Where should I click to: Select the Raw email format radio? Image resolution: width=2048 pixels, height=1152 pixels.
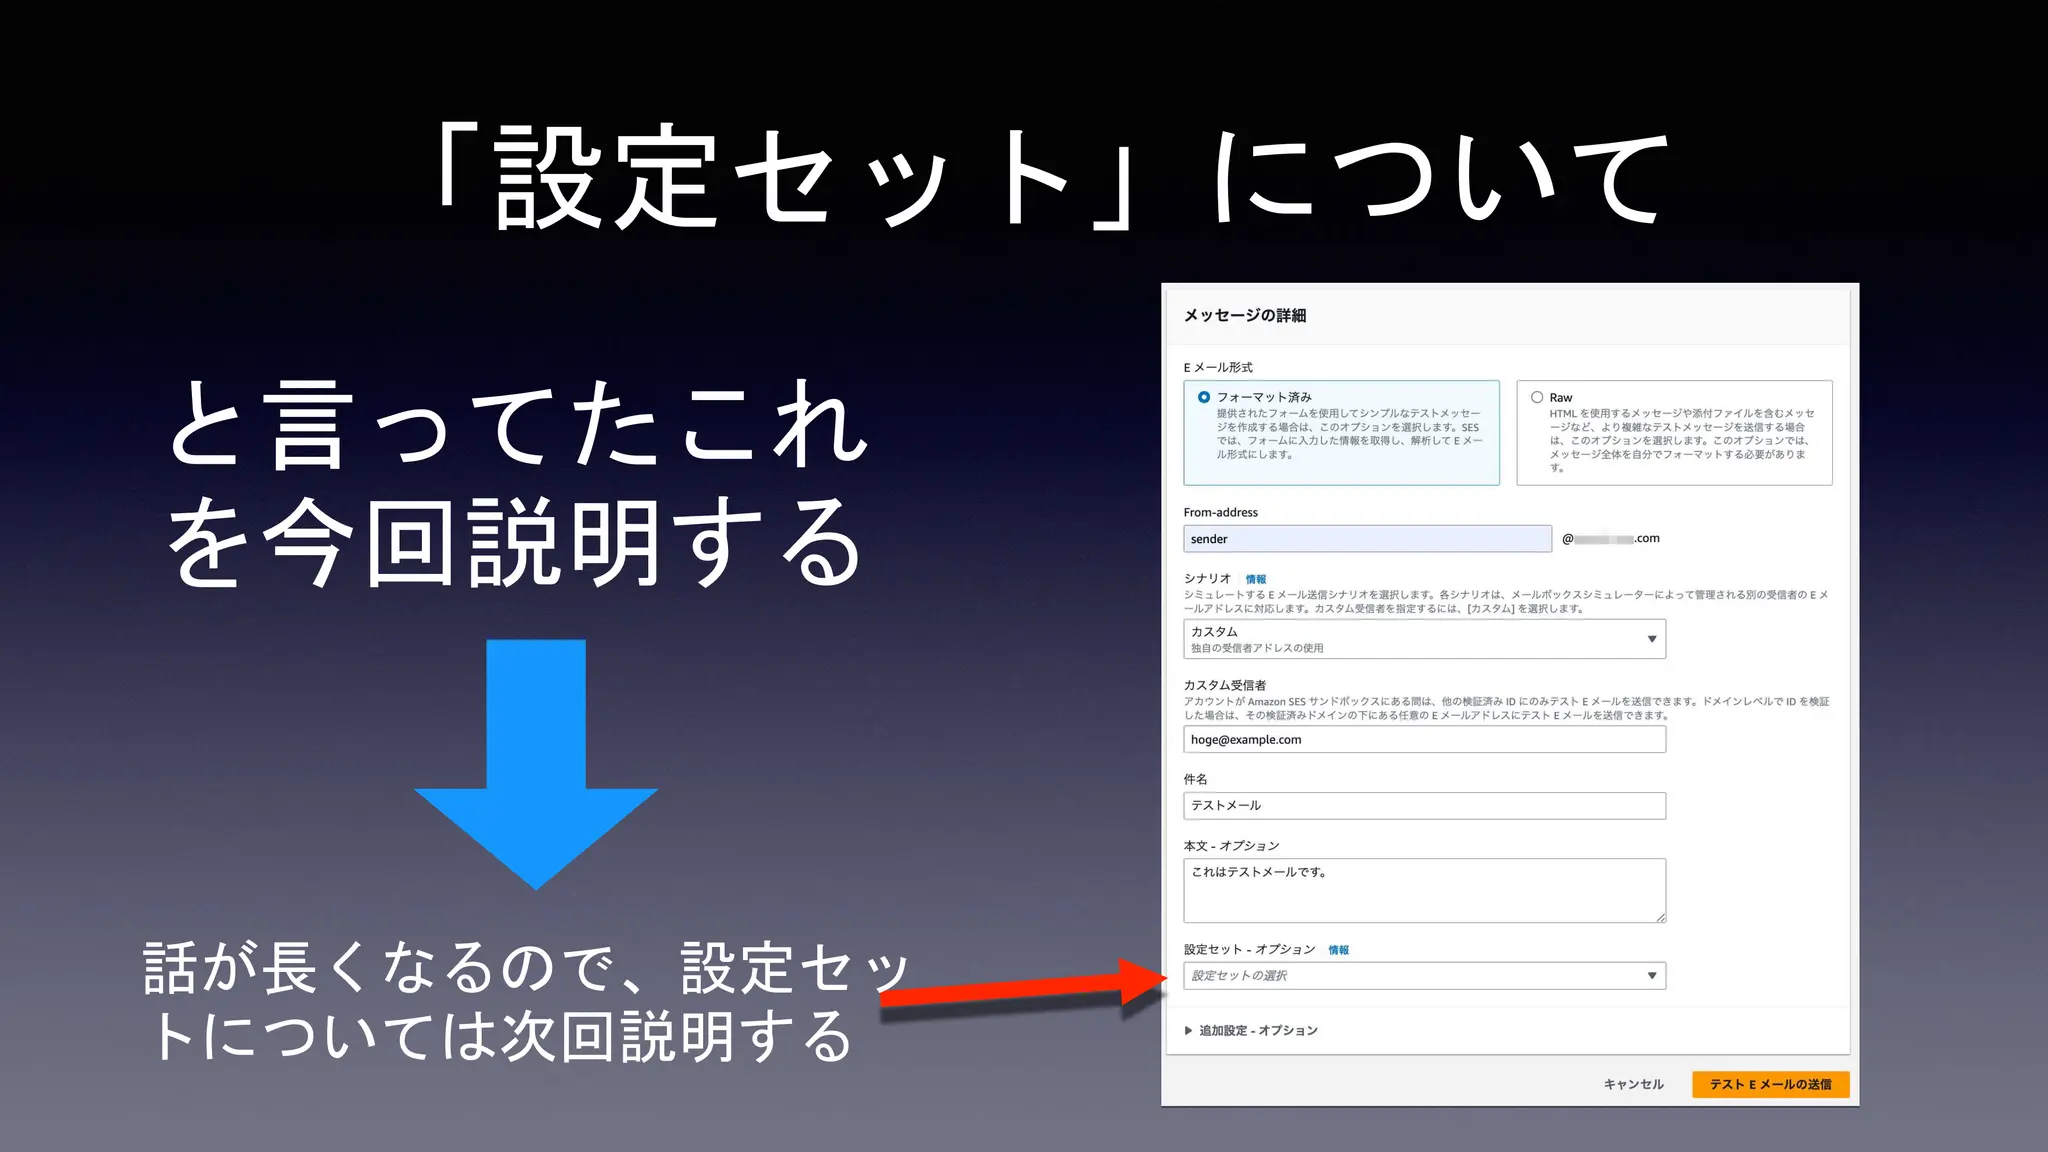pyautogui.click(x=1537, y=397)
